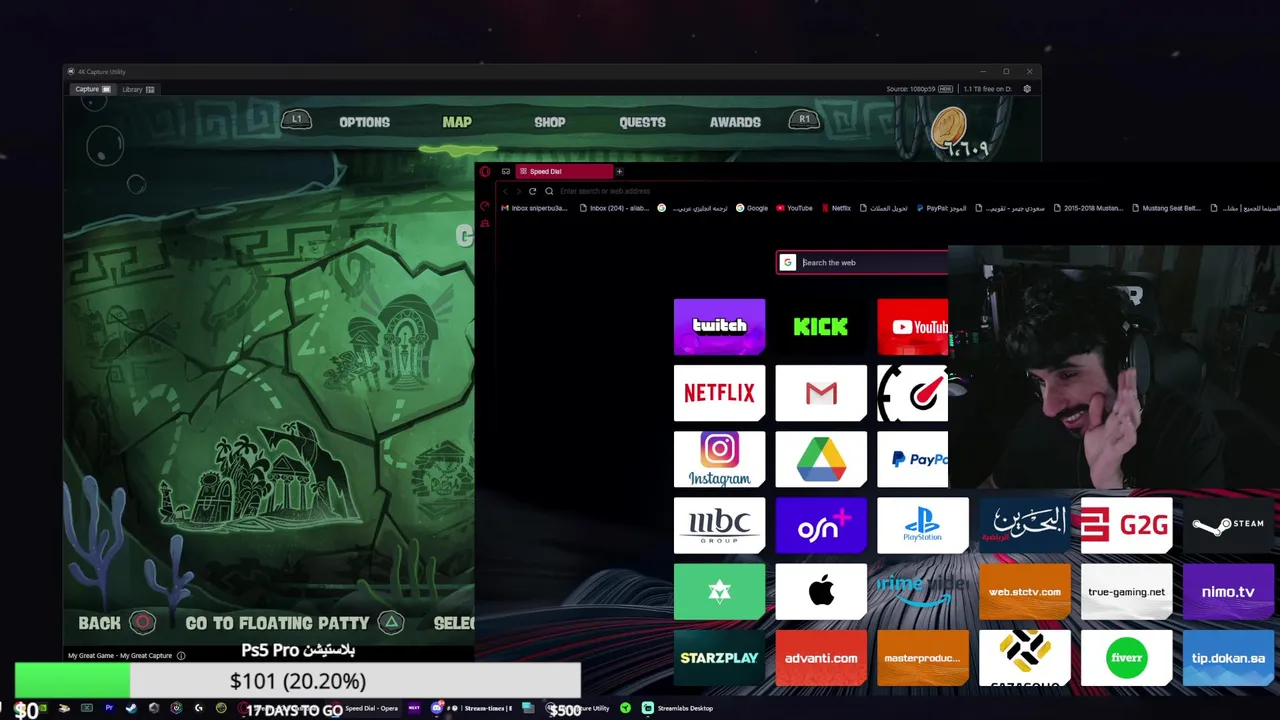This screenshot has width=1280, height=720.
Task: Select OPTIONS in the game menu
Action: pyautogui.click(x=364, y=122)
